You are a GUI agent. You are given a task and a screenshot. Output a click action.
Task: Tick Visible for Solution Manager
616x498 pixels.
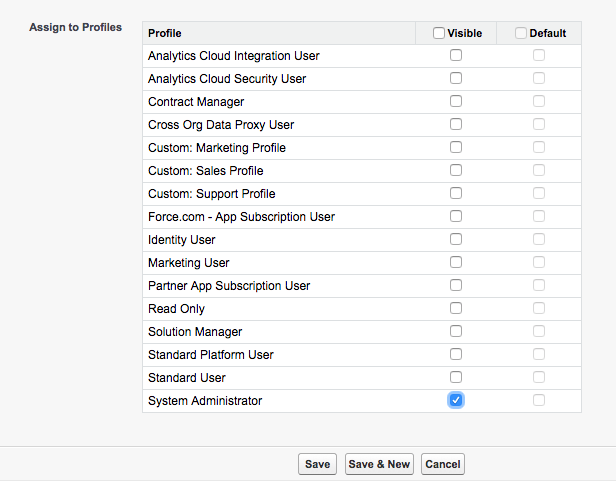pos(456,331)
